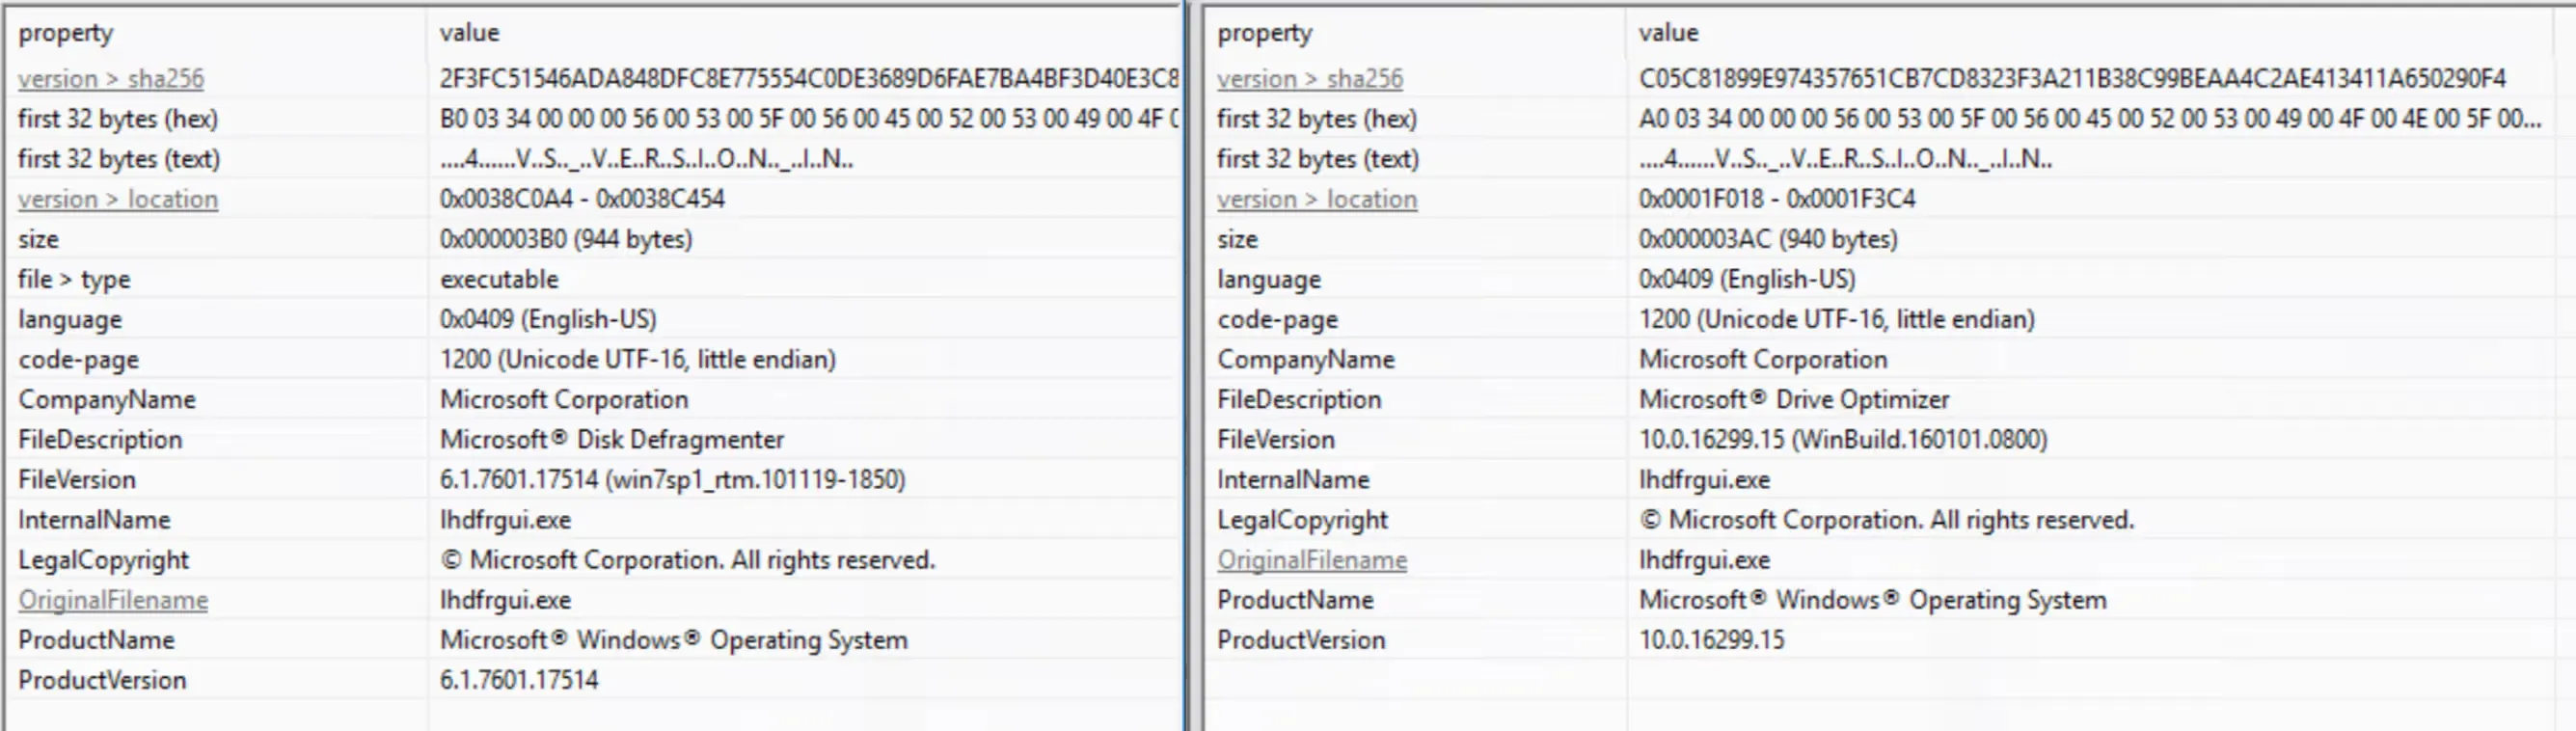Open version > sha256 link in Disk Defragmenter pane
The width and height of the screenshot is (2576, 731).
click(x=111, y=79)
